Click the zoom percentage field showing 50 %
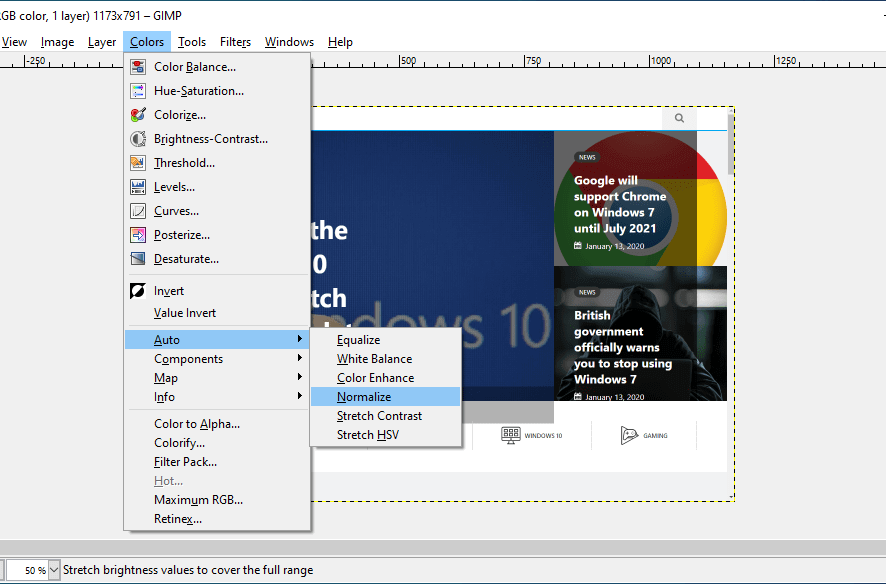This screenshot has width=886, height=584. point(27,570)
